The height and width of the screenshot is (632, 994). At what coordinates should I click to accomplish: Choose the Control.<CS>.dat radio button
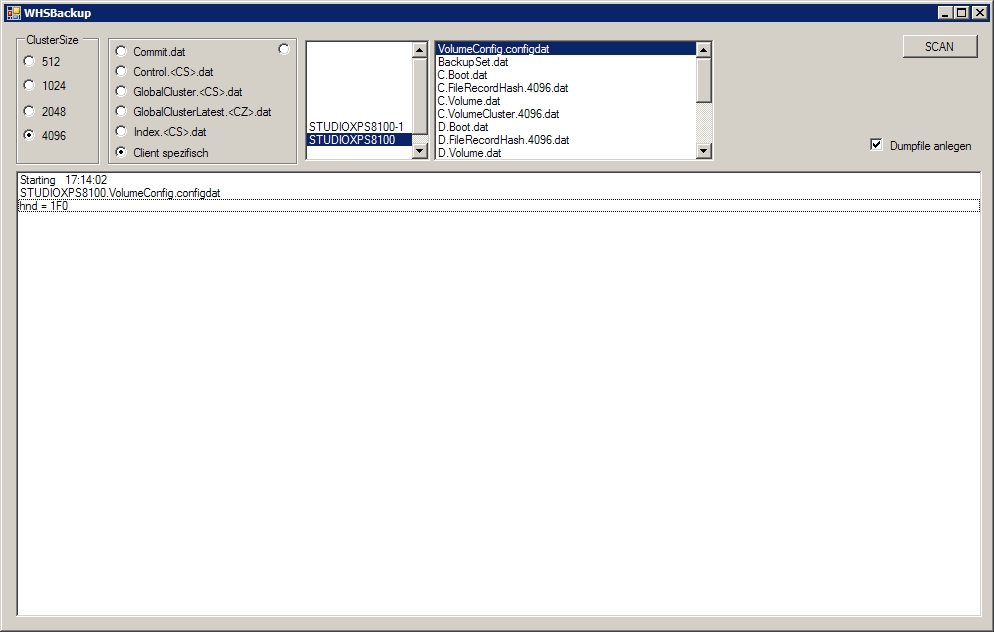click(121, 71)
